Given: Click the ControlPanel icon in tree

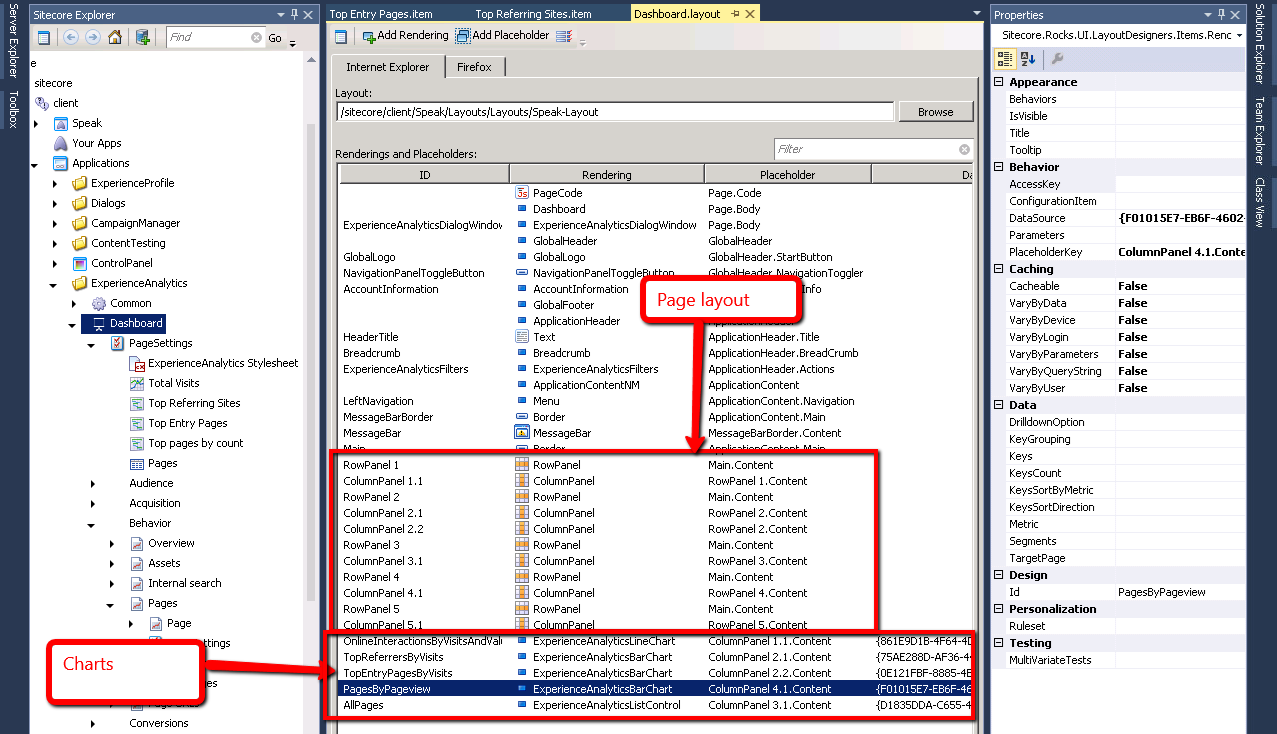Looking at the screenshot, I should click(80, 263).
